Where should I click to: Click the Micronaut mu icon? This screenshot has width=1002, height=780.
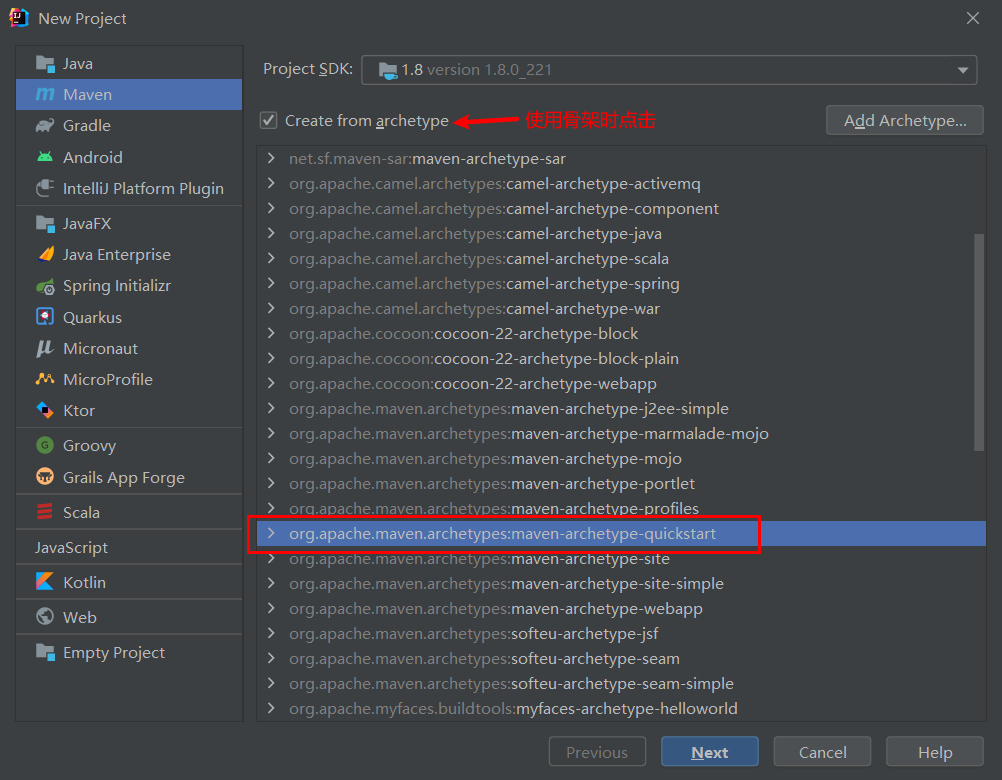[x=45, y=349]
